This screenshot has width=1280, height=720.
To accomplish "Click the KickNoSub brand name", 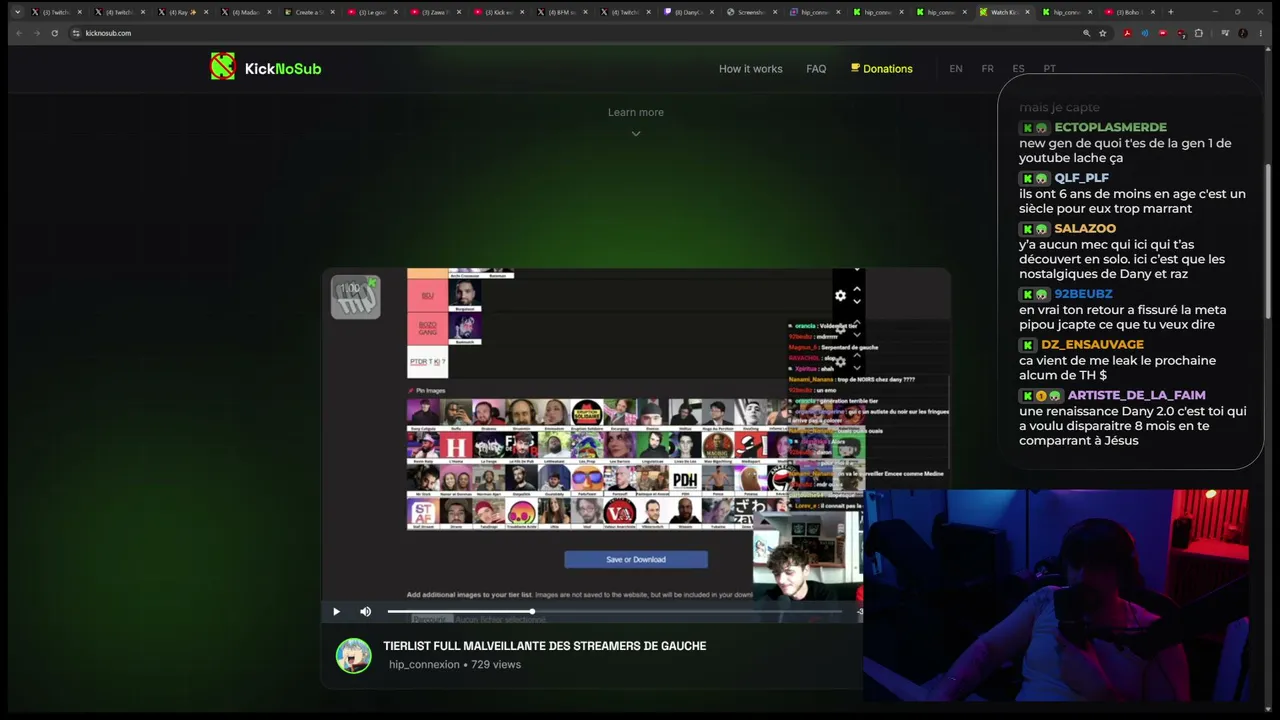I will pos(283,69).
